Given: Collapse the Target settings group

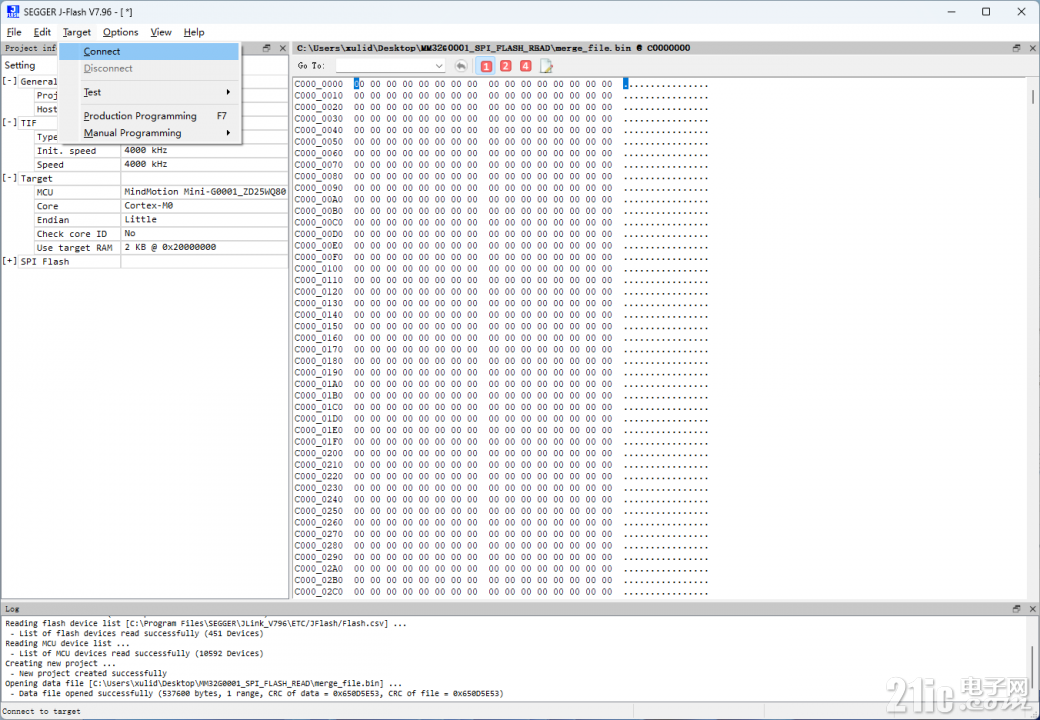Looking at the screenshot, I should pyautogui.click(x=9, y=178).
